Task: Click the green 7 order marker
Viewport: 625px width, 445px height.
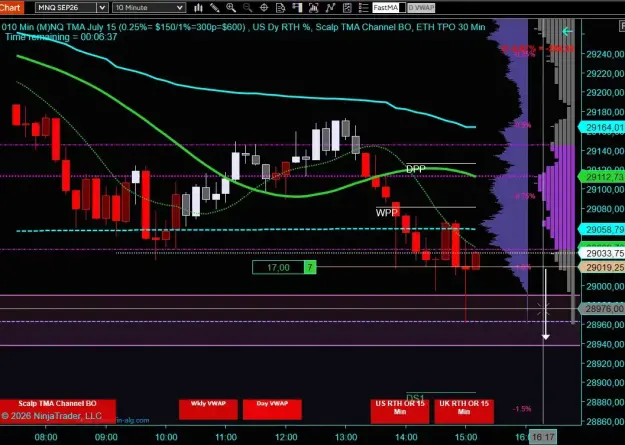Action: (x=310, y=267)
